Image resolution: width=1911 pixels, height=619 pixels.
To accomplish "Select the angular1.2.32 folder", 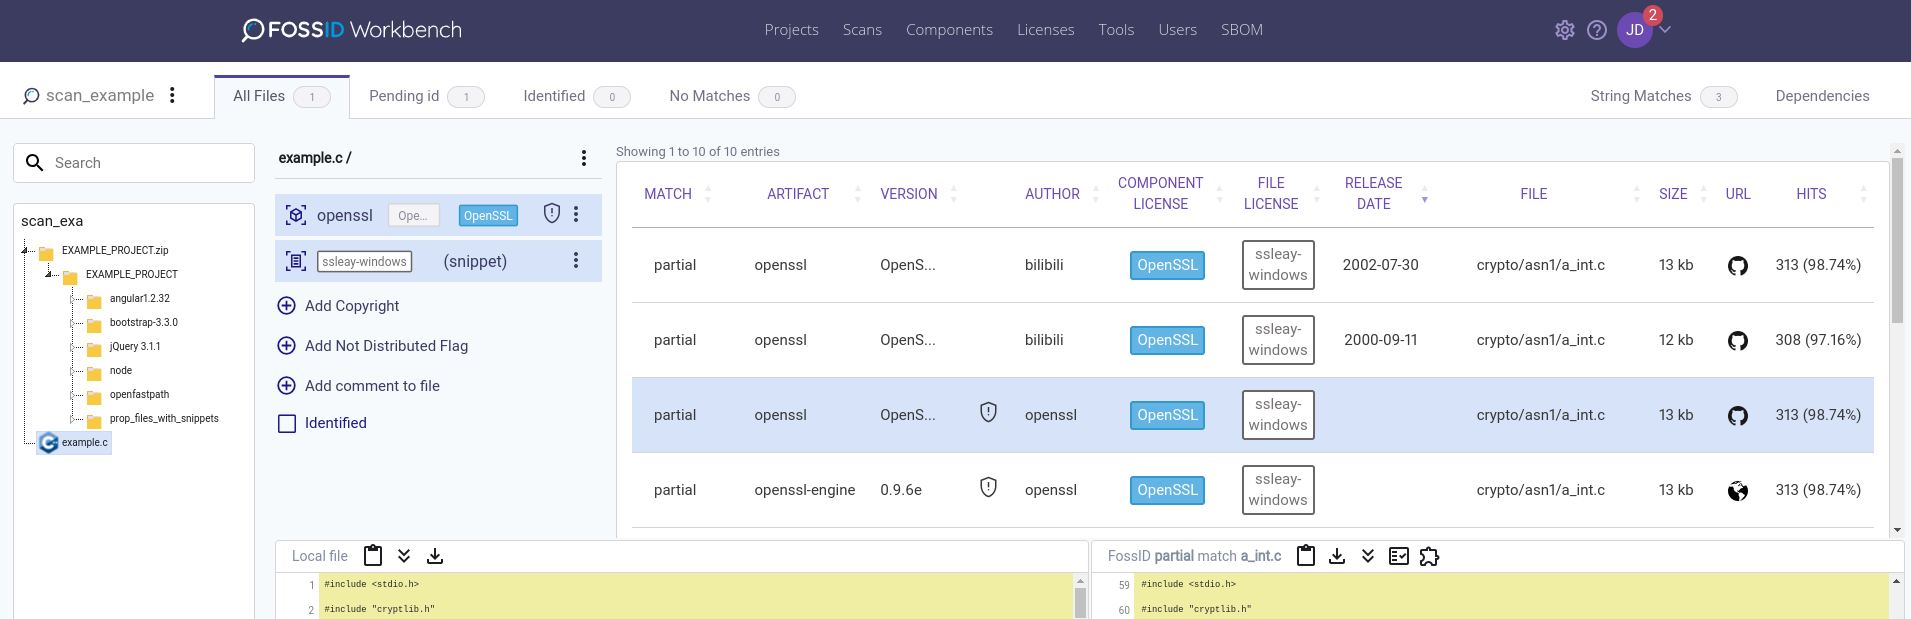I will point(139,298).
